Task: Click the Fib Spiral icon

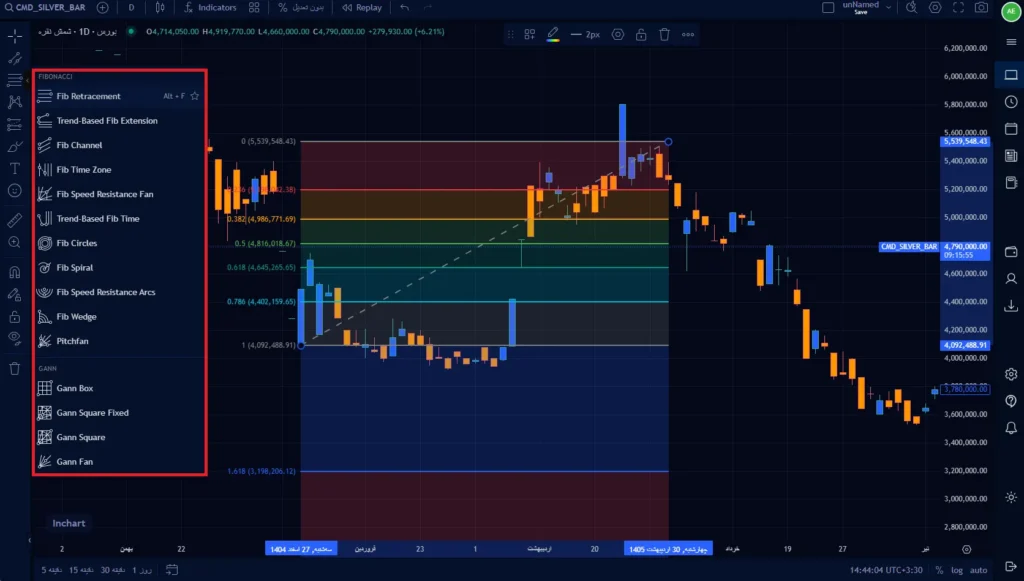Action: (x=44, y=268)
